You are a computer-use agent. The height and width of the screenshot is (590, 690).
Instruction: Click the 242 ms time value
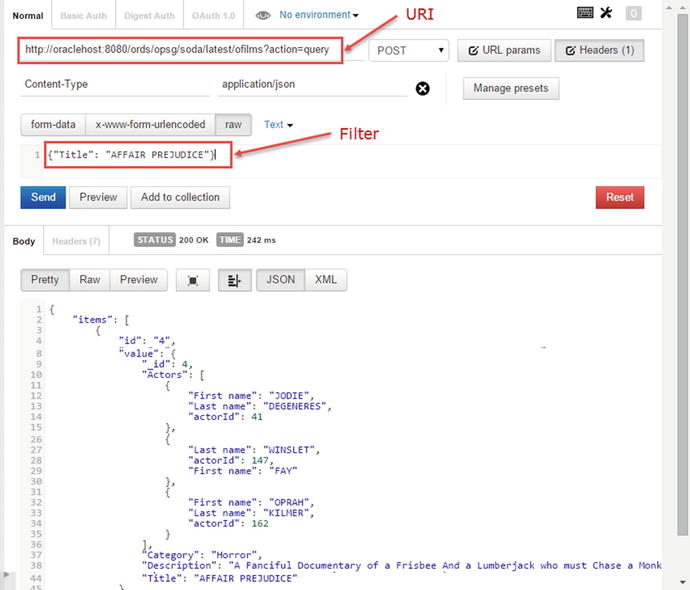point(261,240)
